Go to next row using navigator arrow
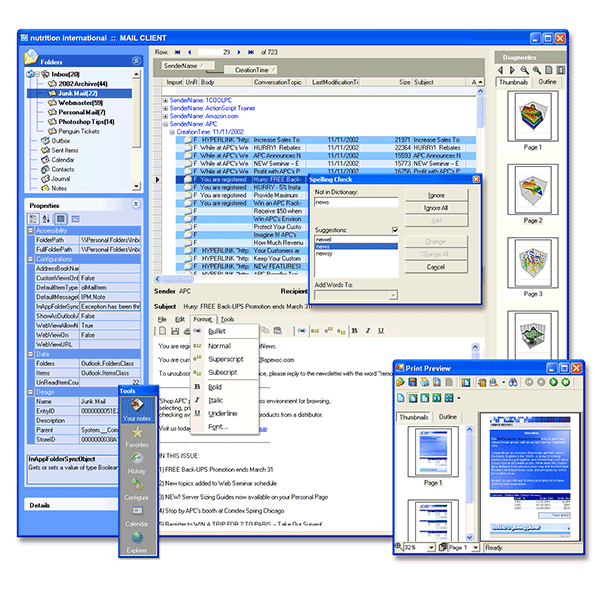Viewport: 600px width, 600px height. (x=239, y=52)
